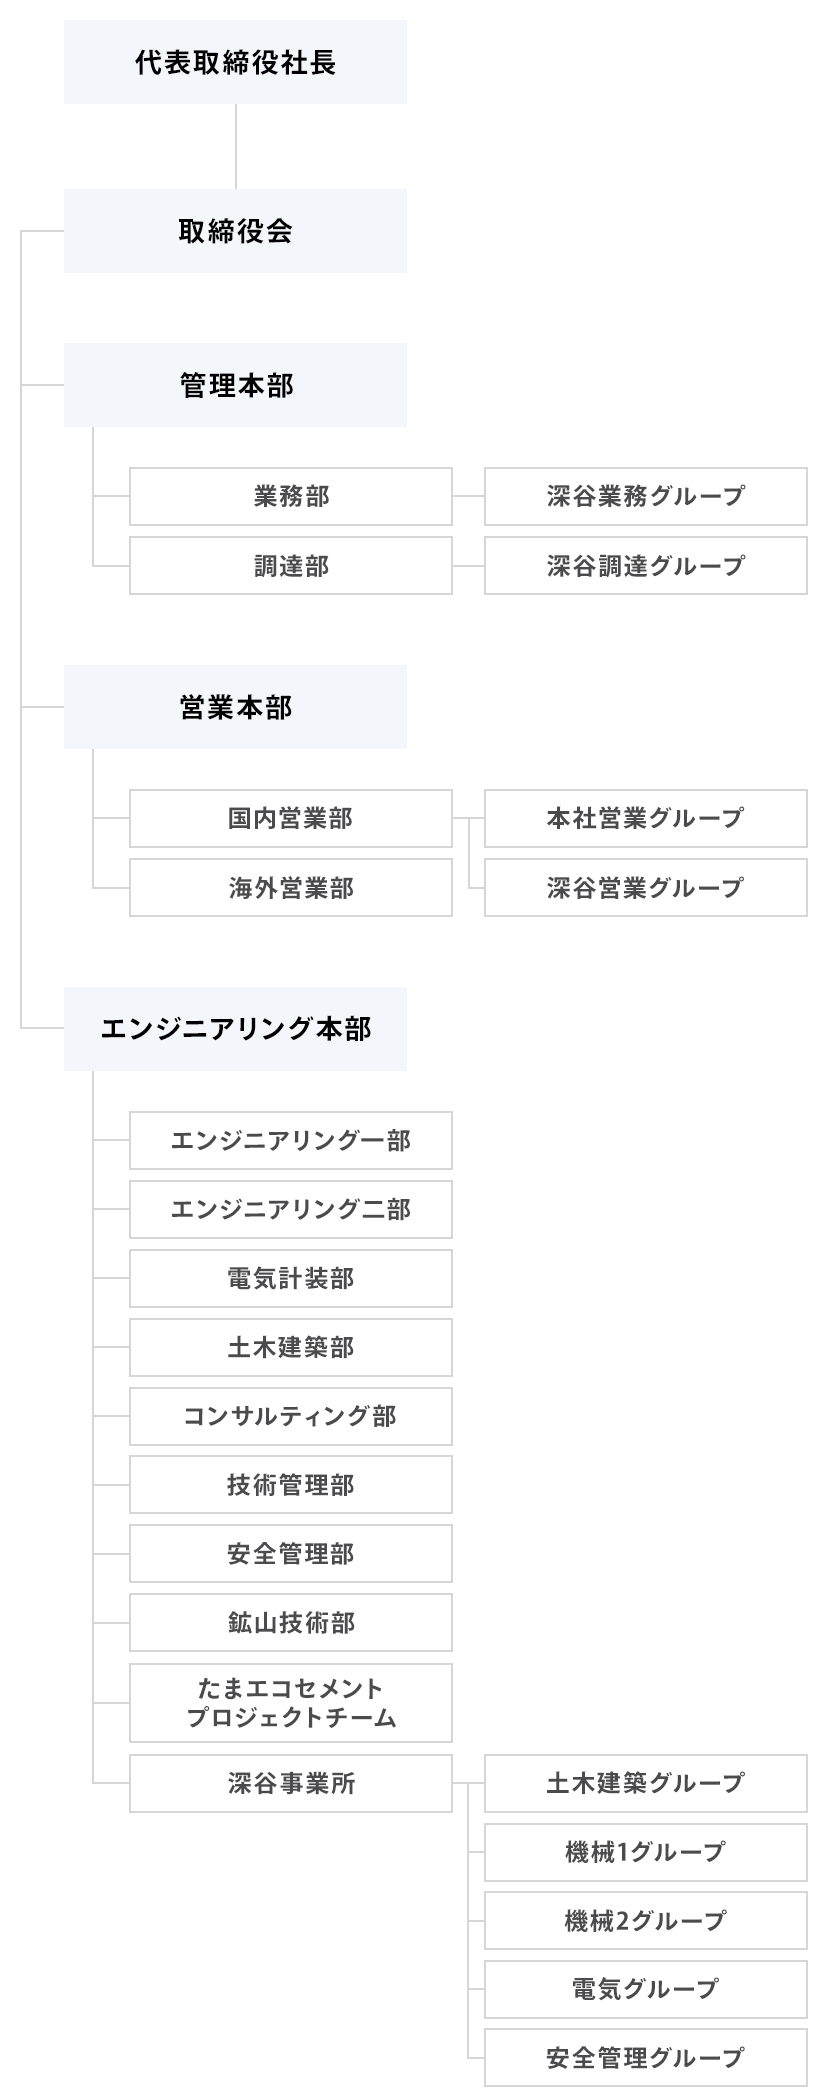828x2087 pixels.
Task: Click the エンジニアリング本部 division box
Action: (x=235, y=1029)
